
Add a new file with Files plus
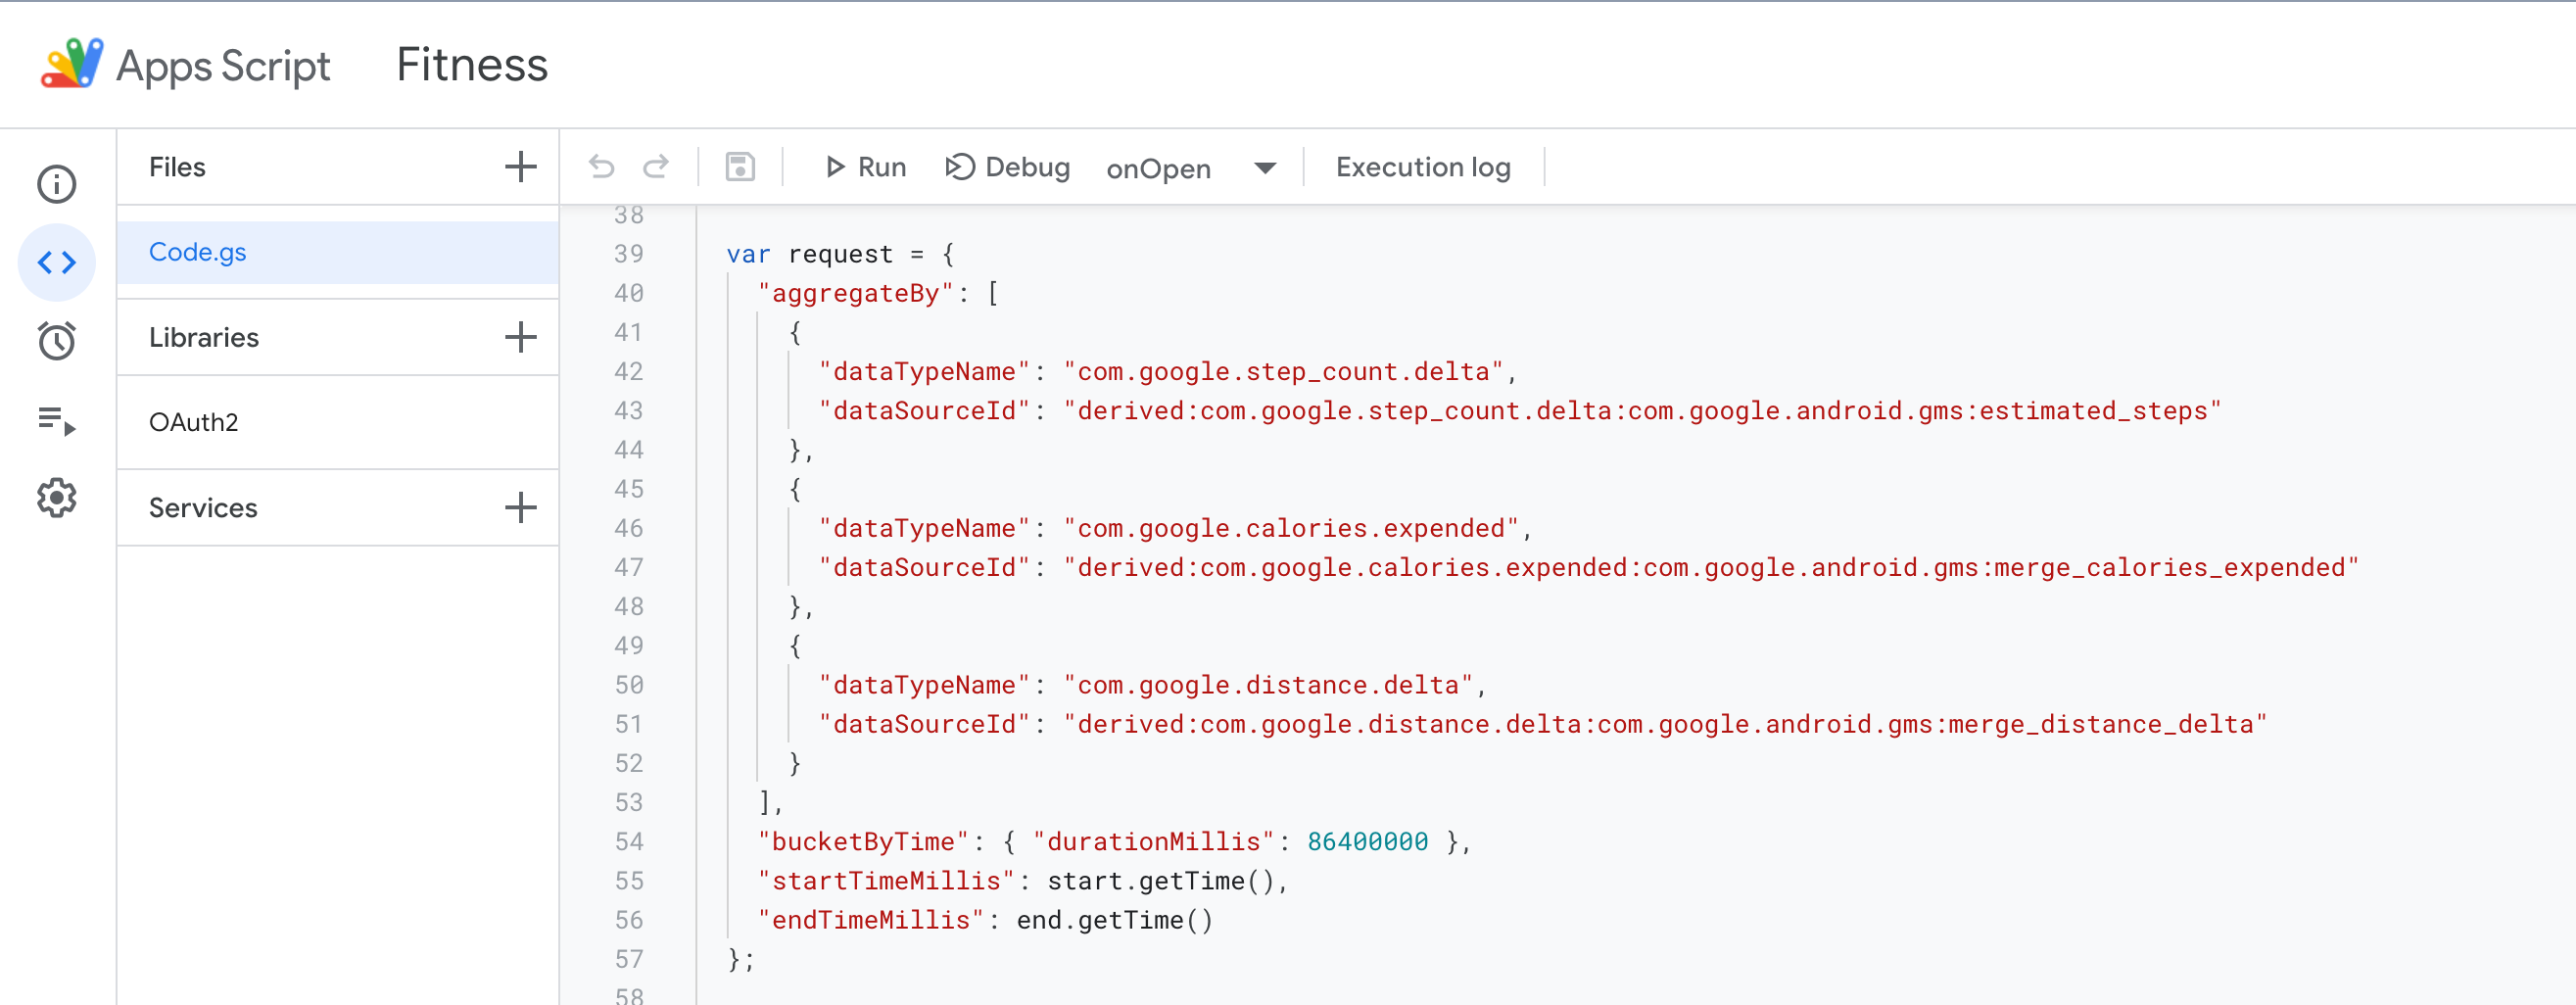[520, 167]
